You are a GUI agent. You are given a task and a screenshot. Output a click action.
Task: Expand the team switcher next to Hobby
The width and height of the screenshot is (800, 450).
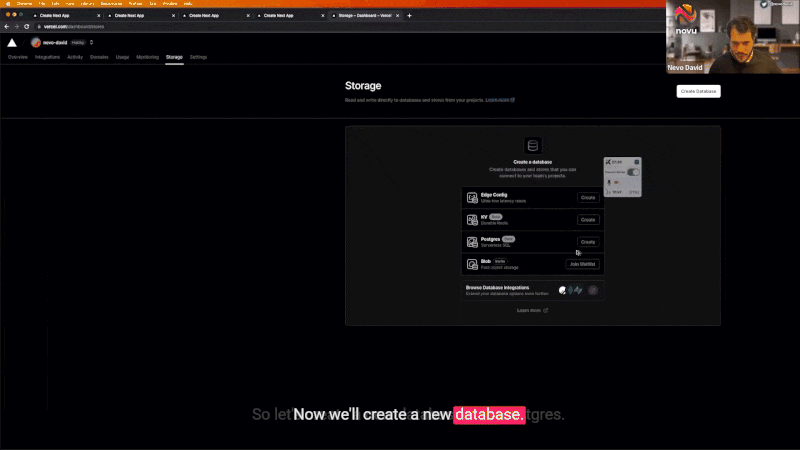[91, 43]
